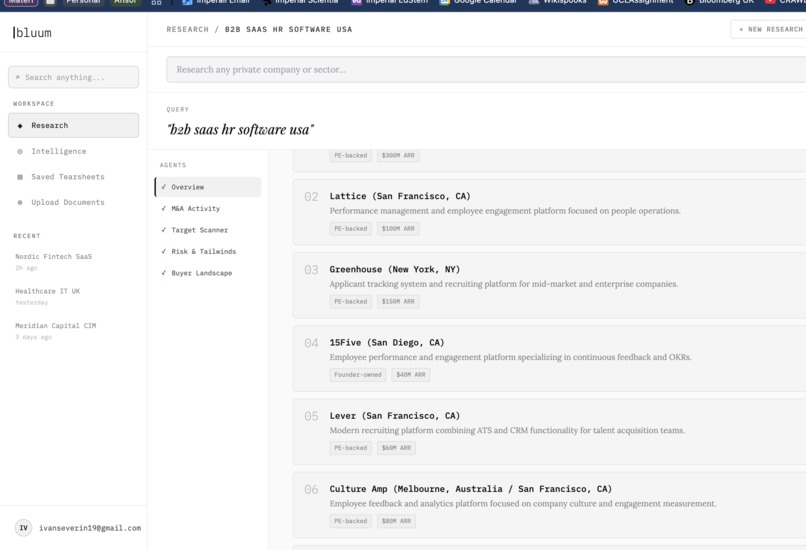Click the $60M ARR tag on Lever
This screenshot has width=806, height=550.
[396, 448]
